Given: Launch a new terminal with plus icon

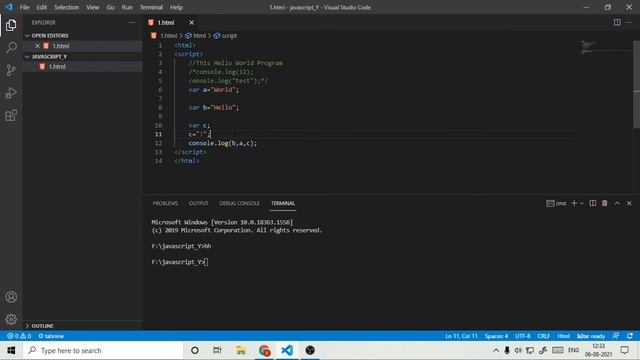Looking at the screenshot, I should [574, 203].
